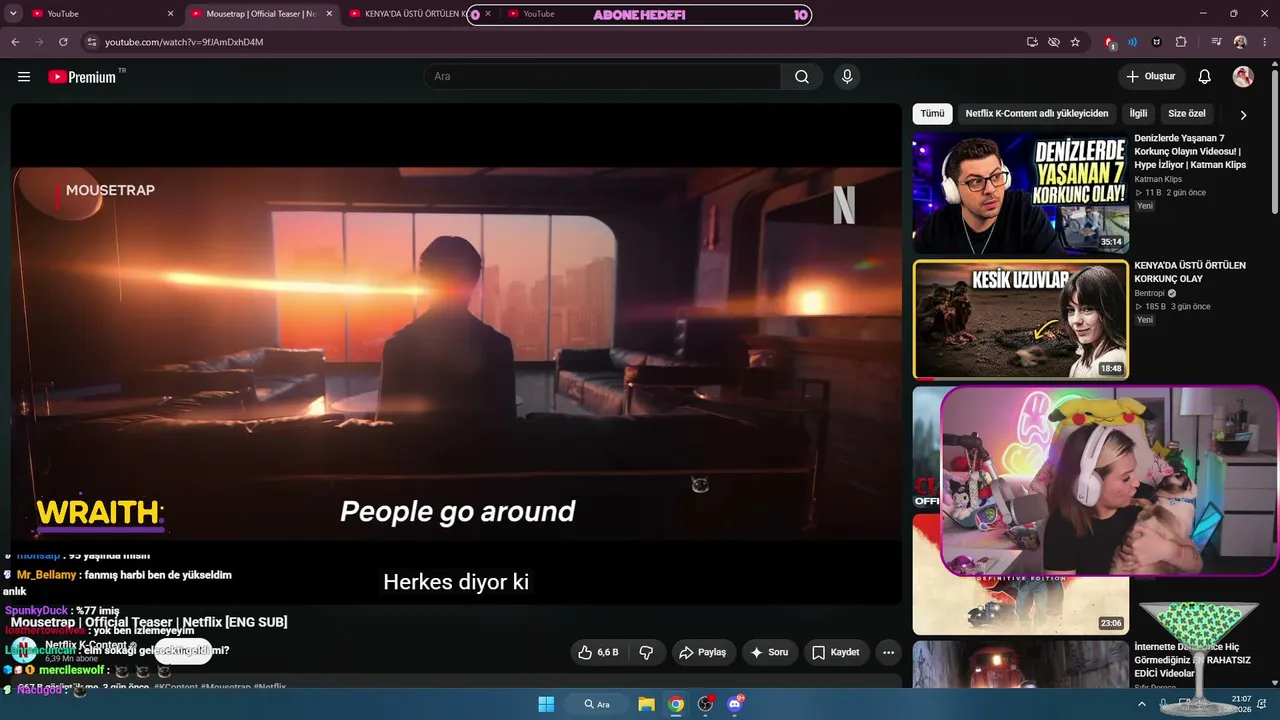Click the Oluştur create button
1280x720 pixels.
tap(1151, 77)
